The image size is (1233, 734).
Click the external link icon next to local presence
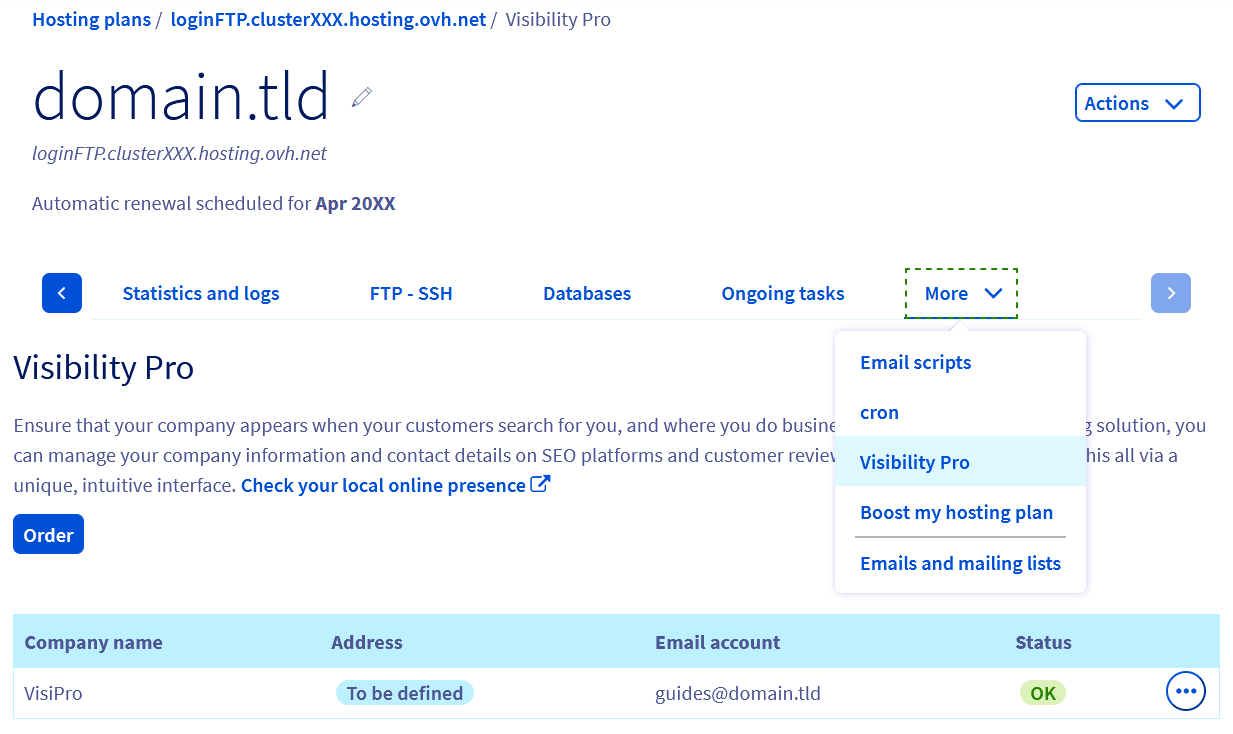pyautogui.click(x=540, y=483)
